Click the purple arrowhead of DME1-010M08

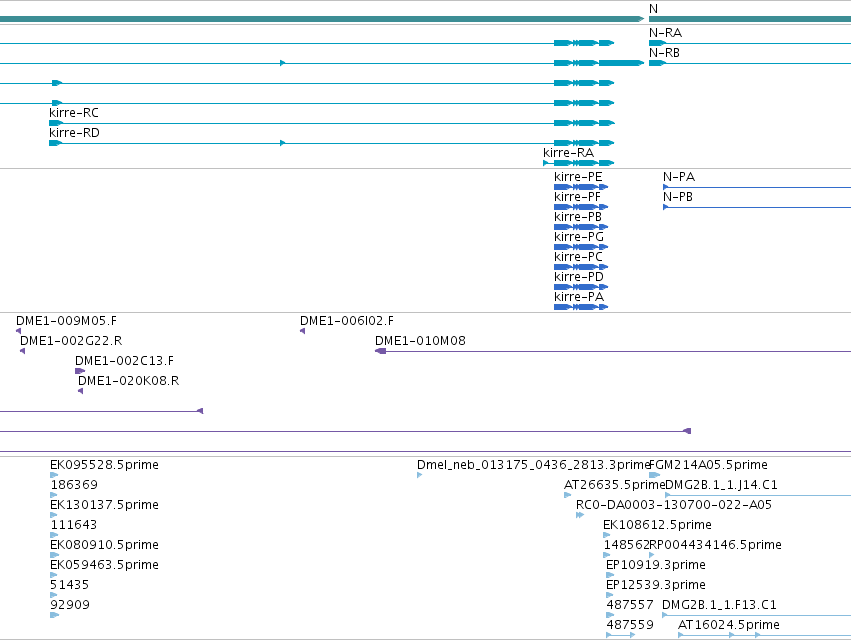coord(380,351)
